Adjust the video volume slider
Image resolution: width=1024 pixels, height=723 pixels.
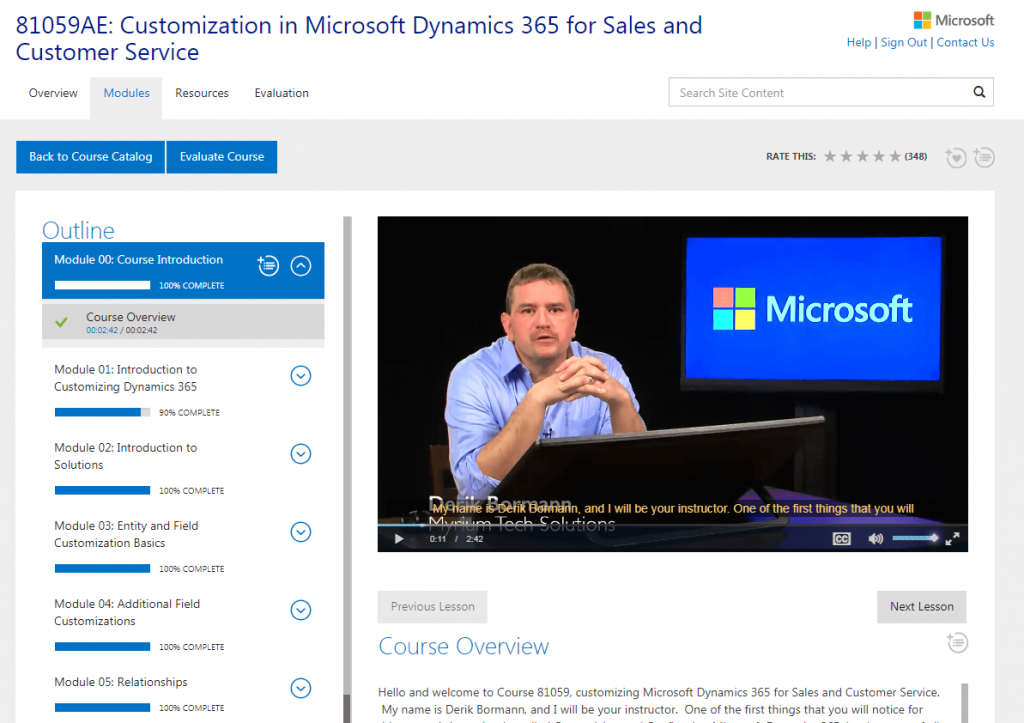click(915, 538)
